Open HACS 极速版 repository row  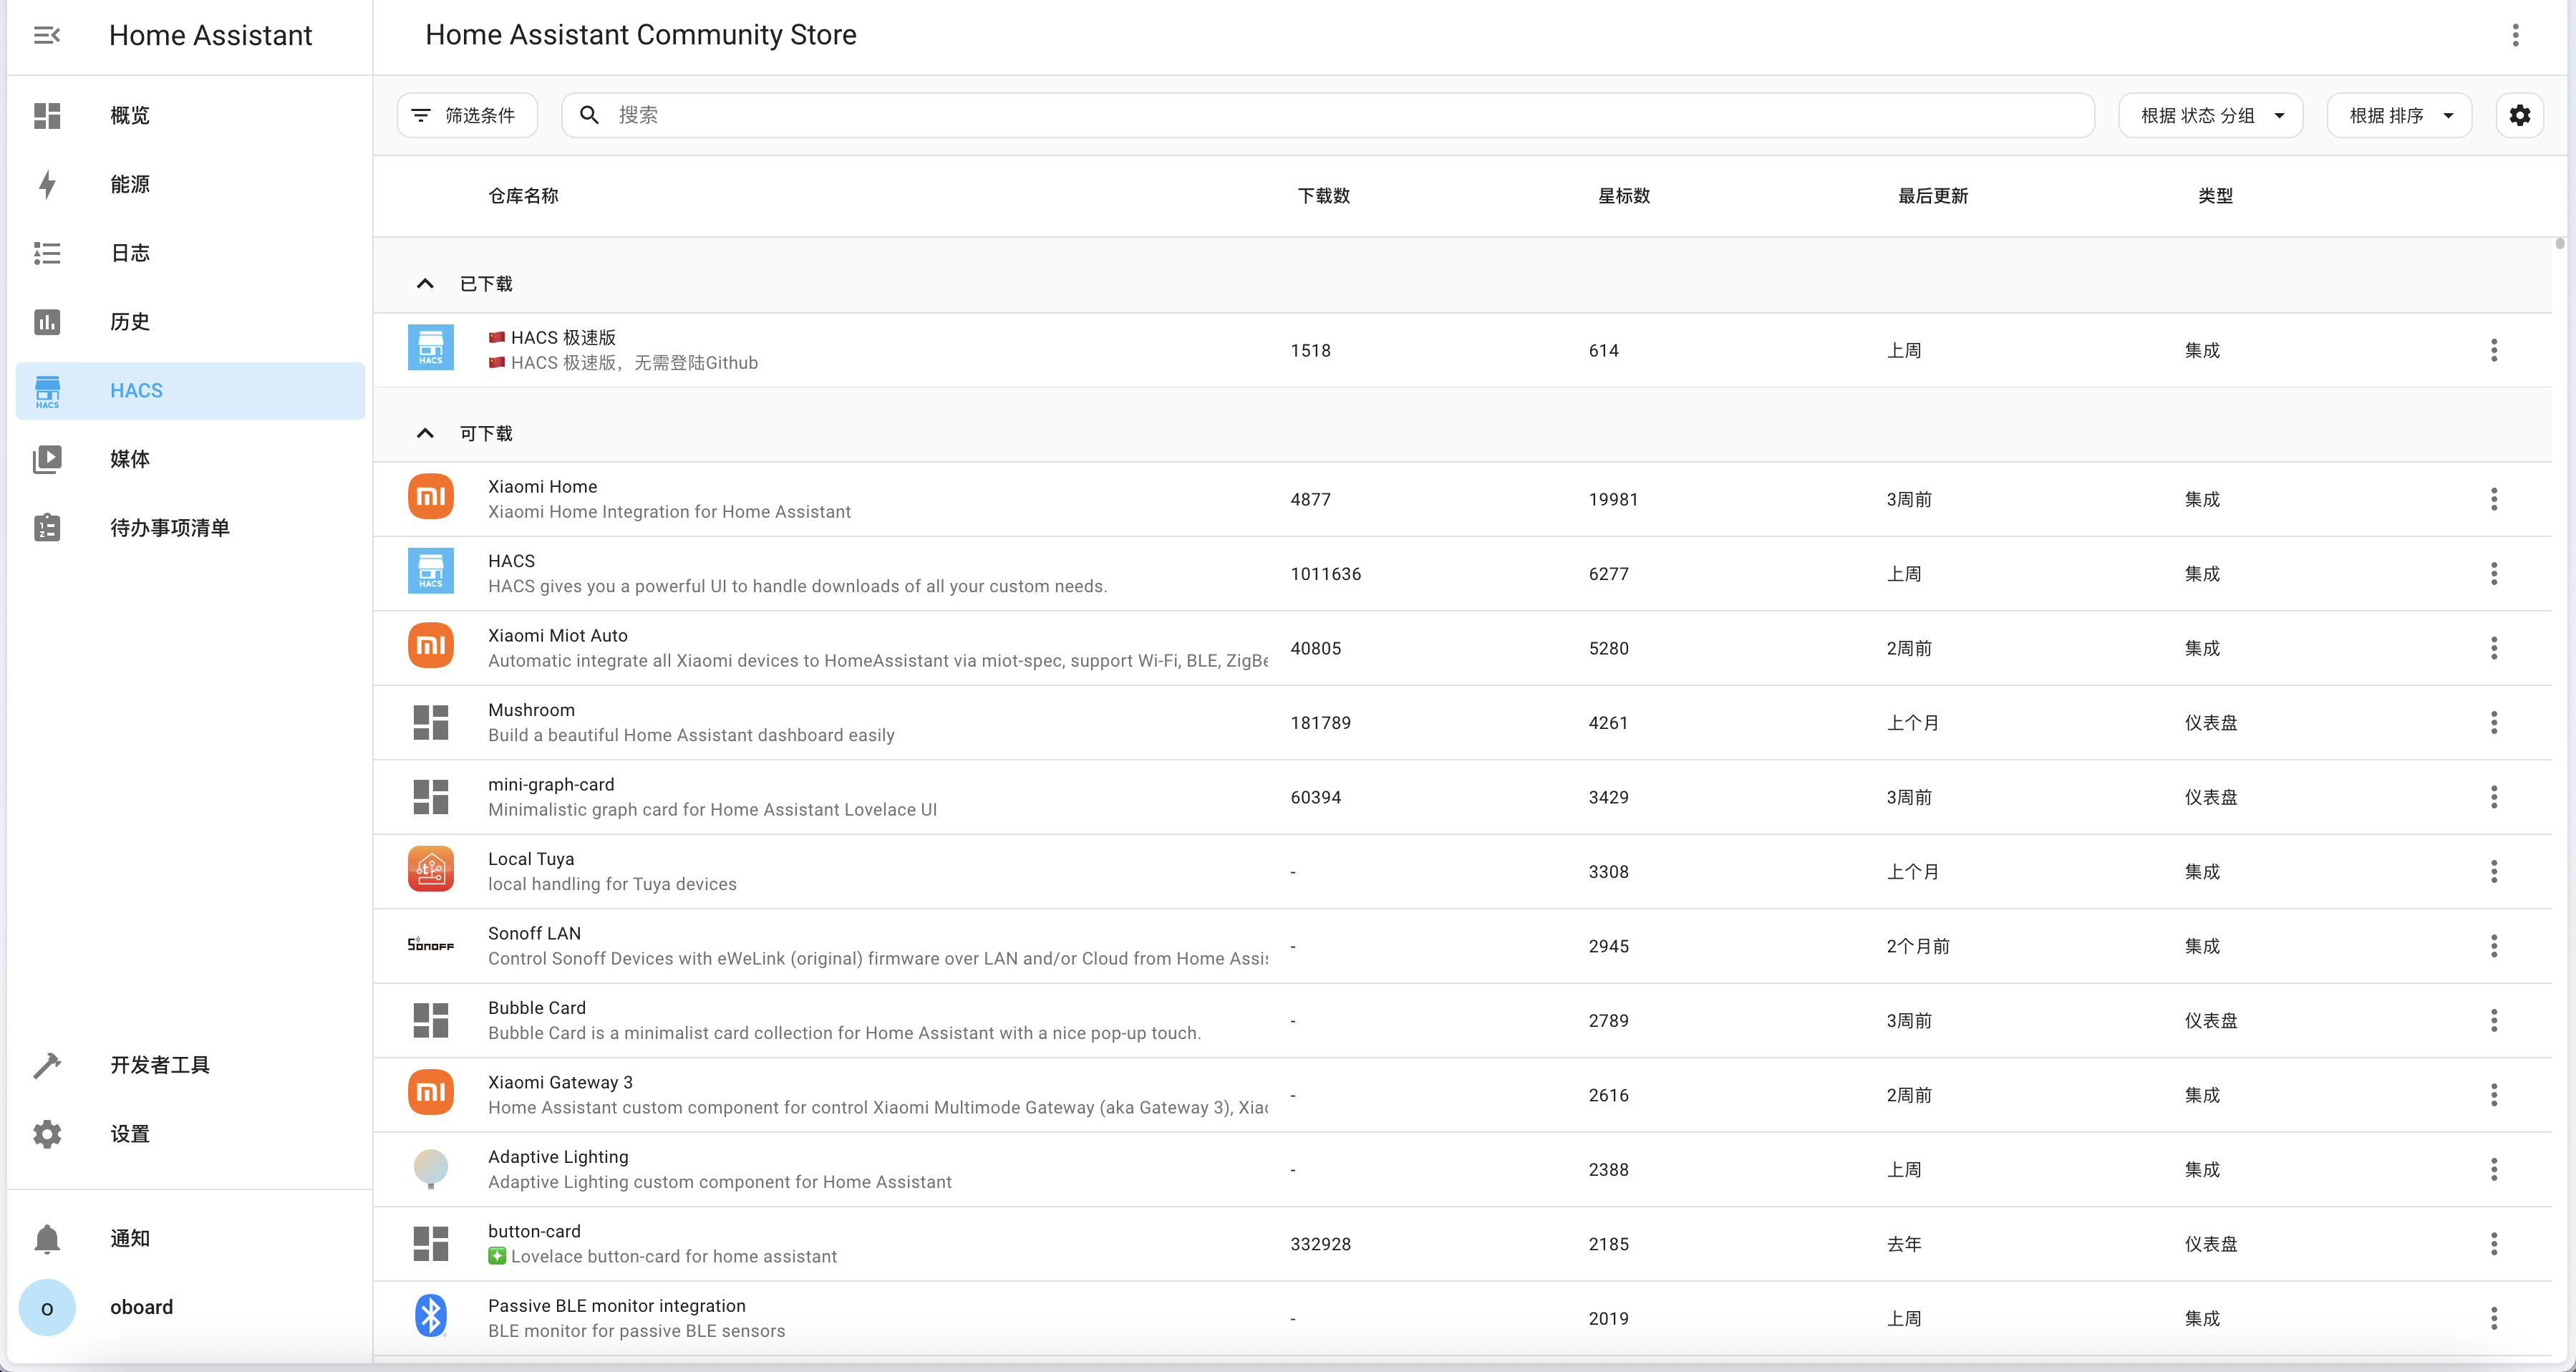(x=1462, y=350)
